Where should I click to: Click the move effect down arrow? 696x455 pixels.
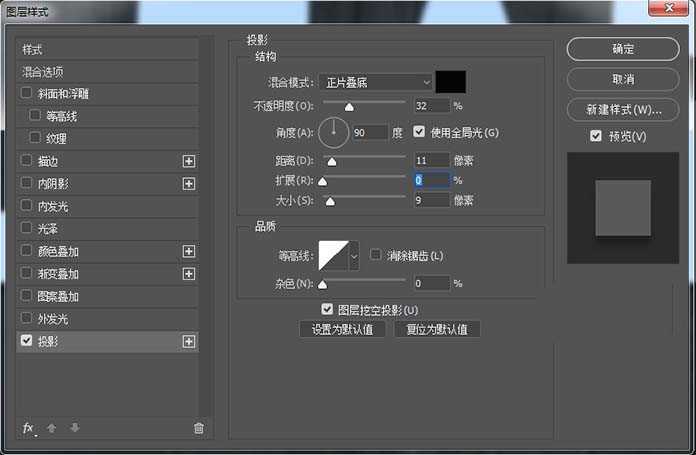click(x=75, y=427)
